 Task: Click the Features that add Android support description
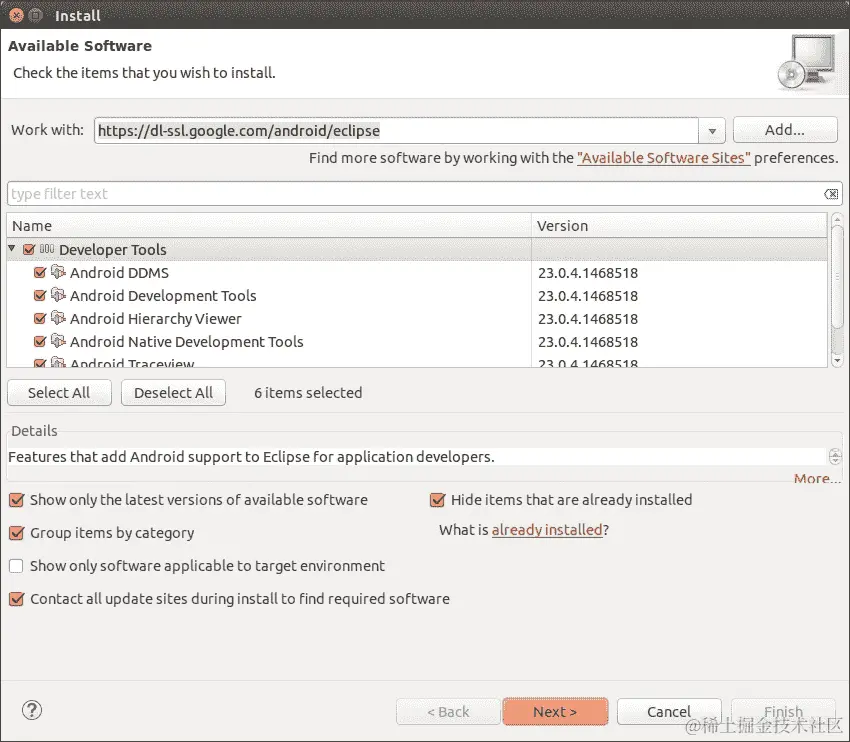(251, 457)
